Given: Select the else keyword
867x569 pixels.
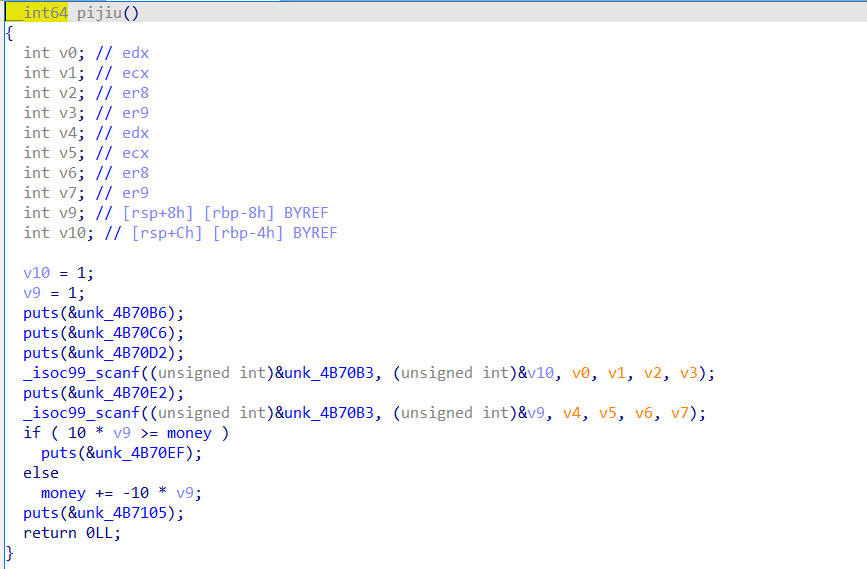Looking at the screenshot, I should [41, 473].
